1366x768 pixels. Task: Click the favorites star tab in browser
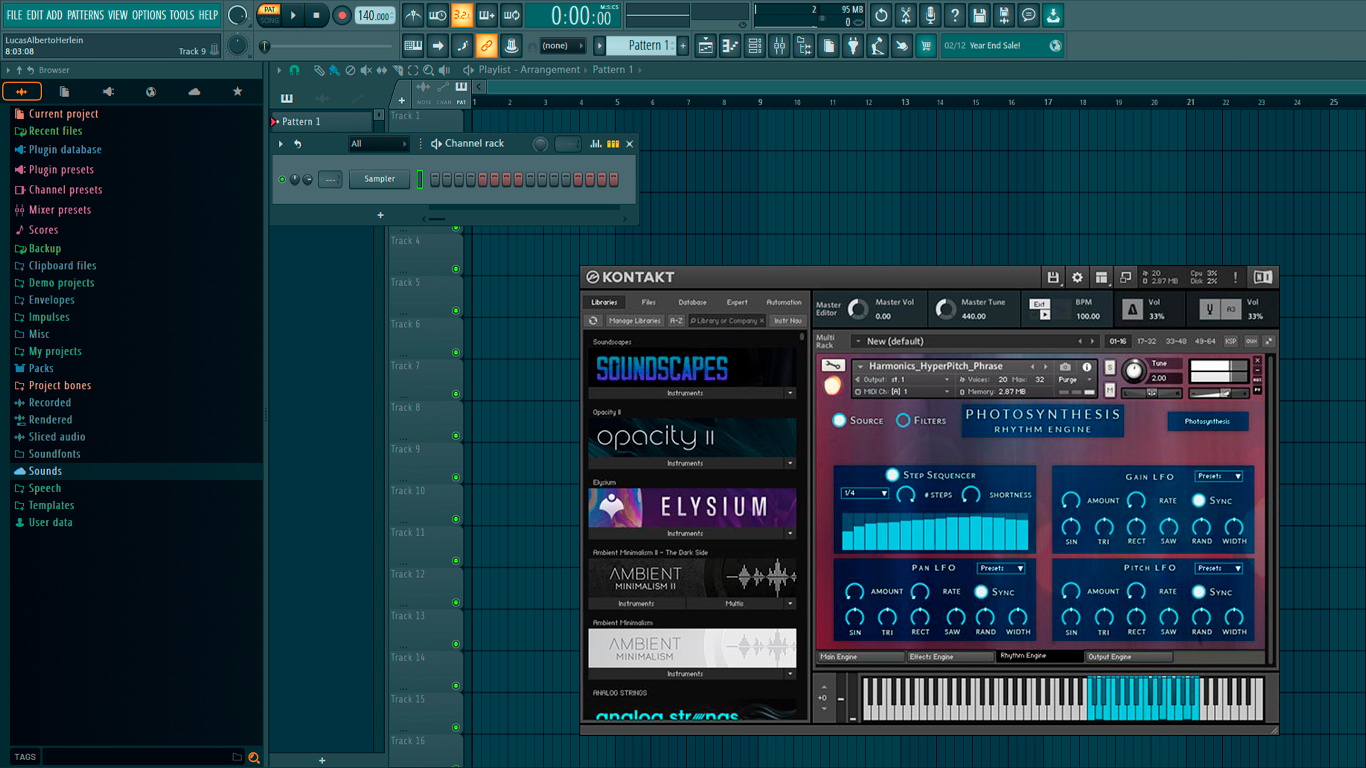(x=237, y=92)
